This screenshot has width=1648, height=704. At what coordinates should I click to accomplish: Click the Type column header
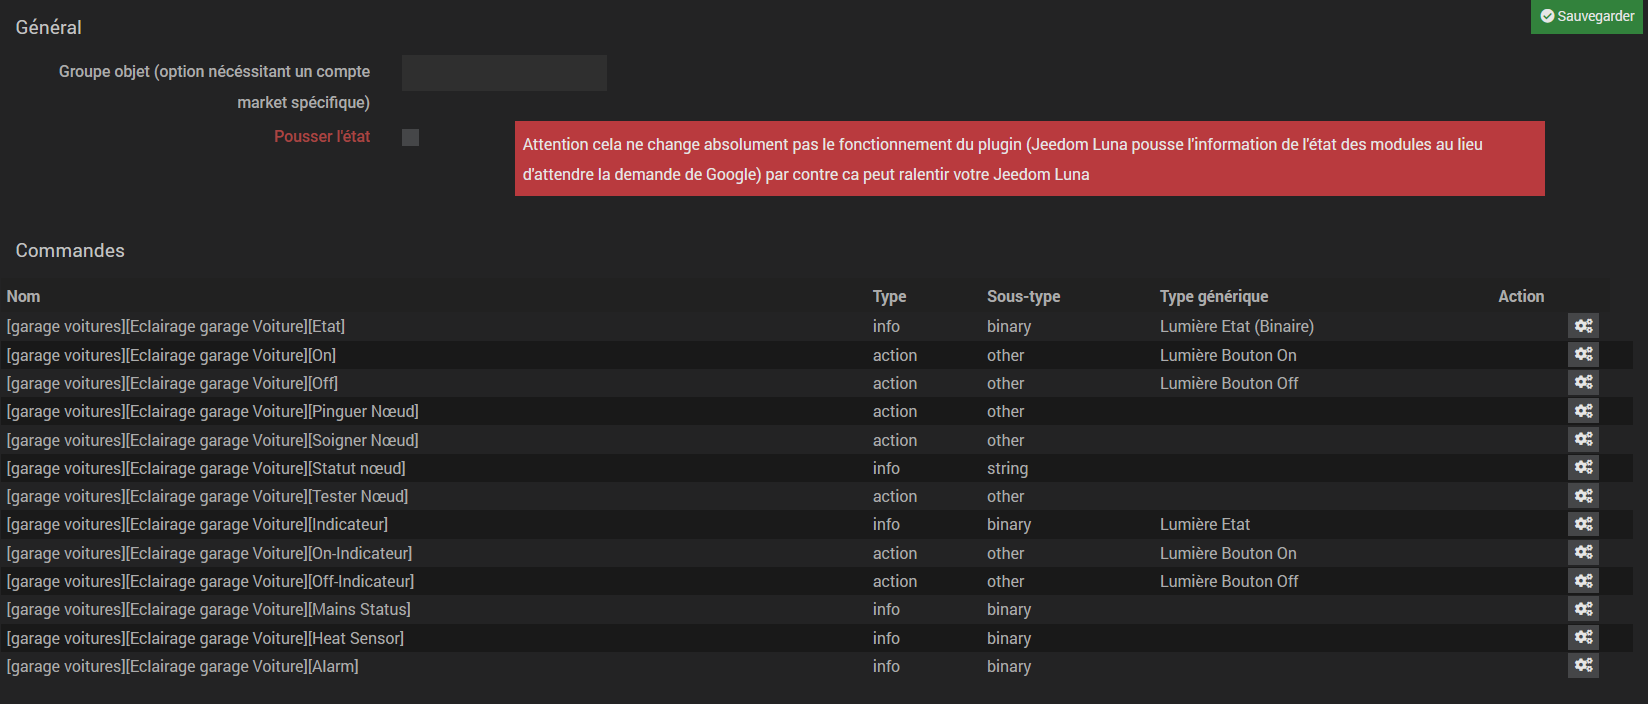(889, 297)
